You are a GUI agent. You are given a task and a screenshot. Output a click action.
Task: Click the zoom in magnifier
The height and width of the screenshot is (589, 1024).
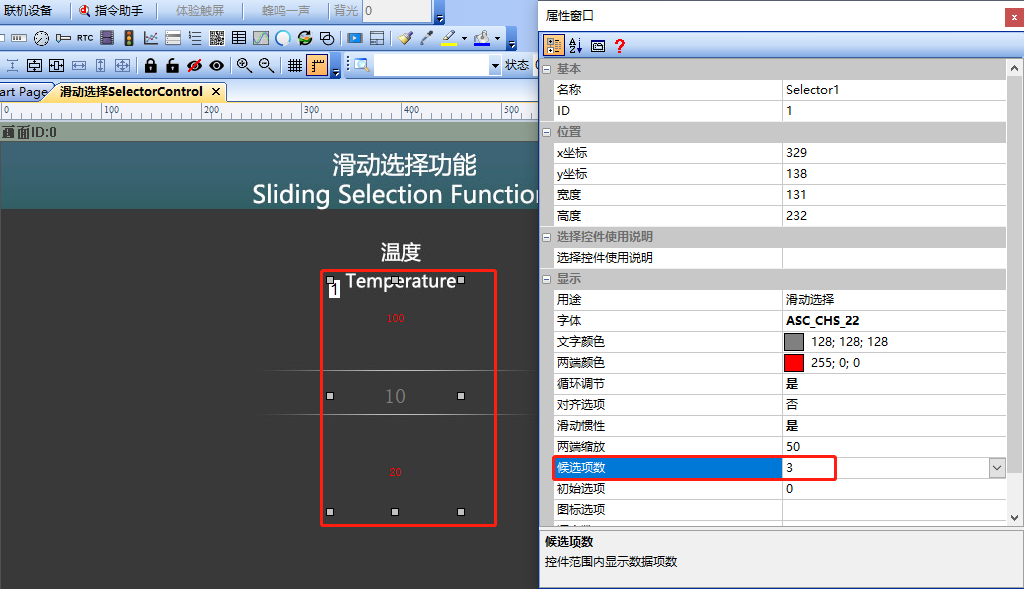click(244, 65)
